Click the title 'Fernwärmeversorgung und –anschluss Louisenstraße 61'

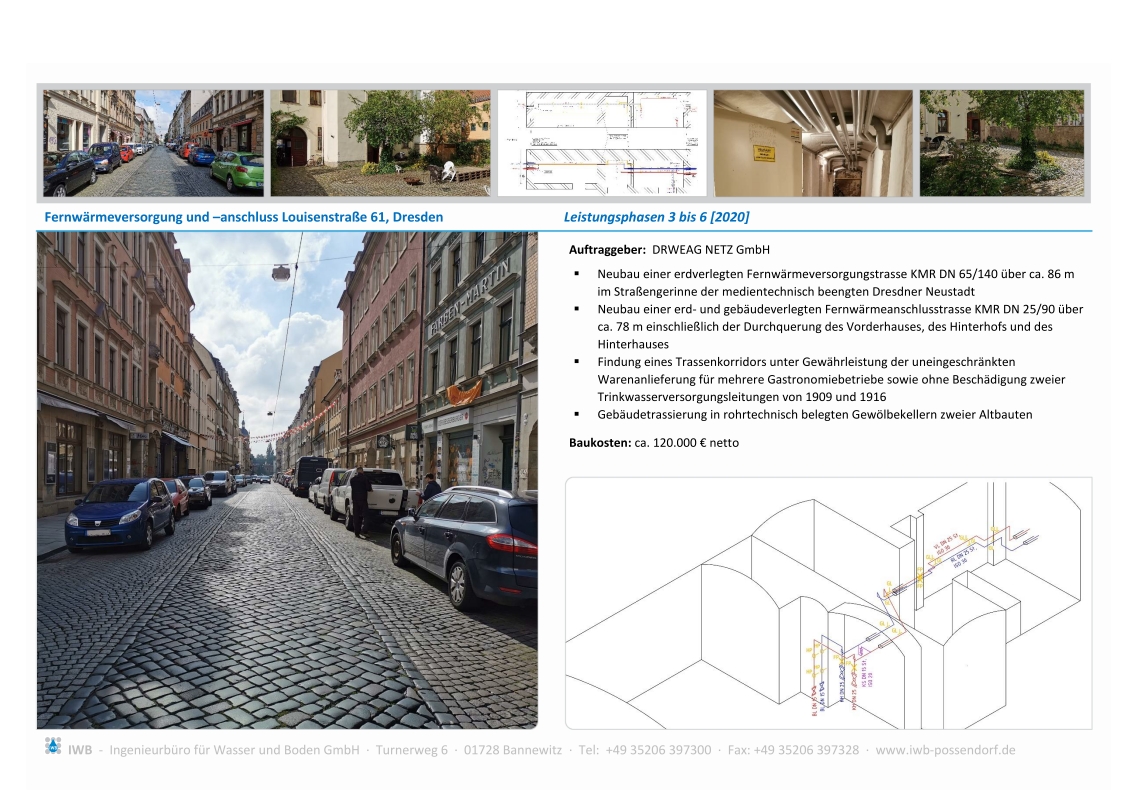tap(244, 217)
